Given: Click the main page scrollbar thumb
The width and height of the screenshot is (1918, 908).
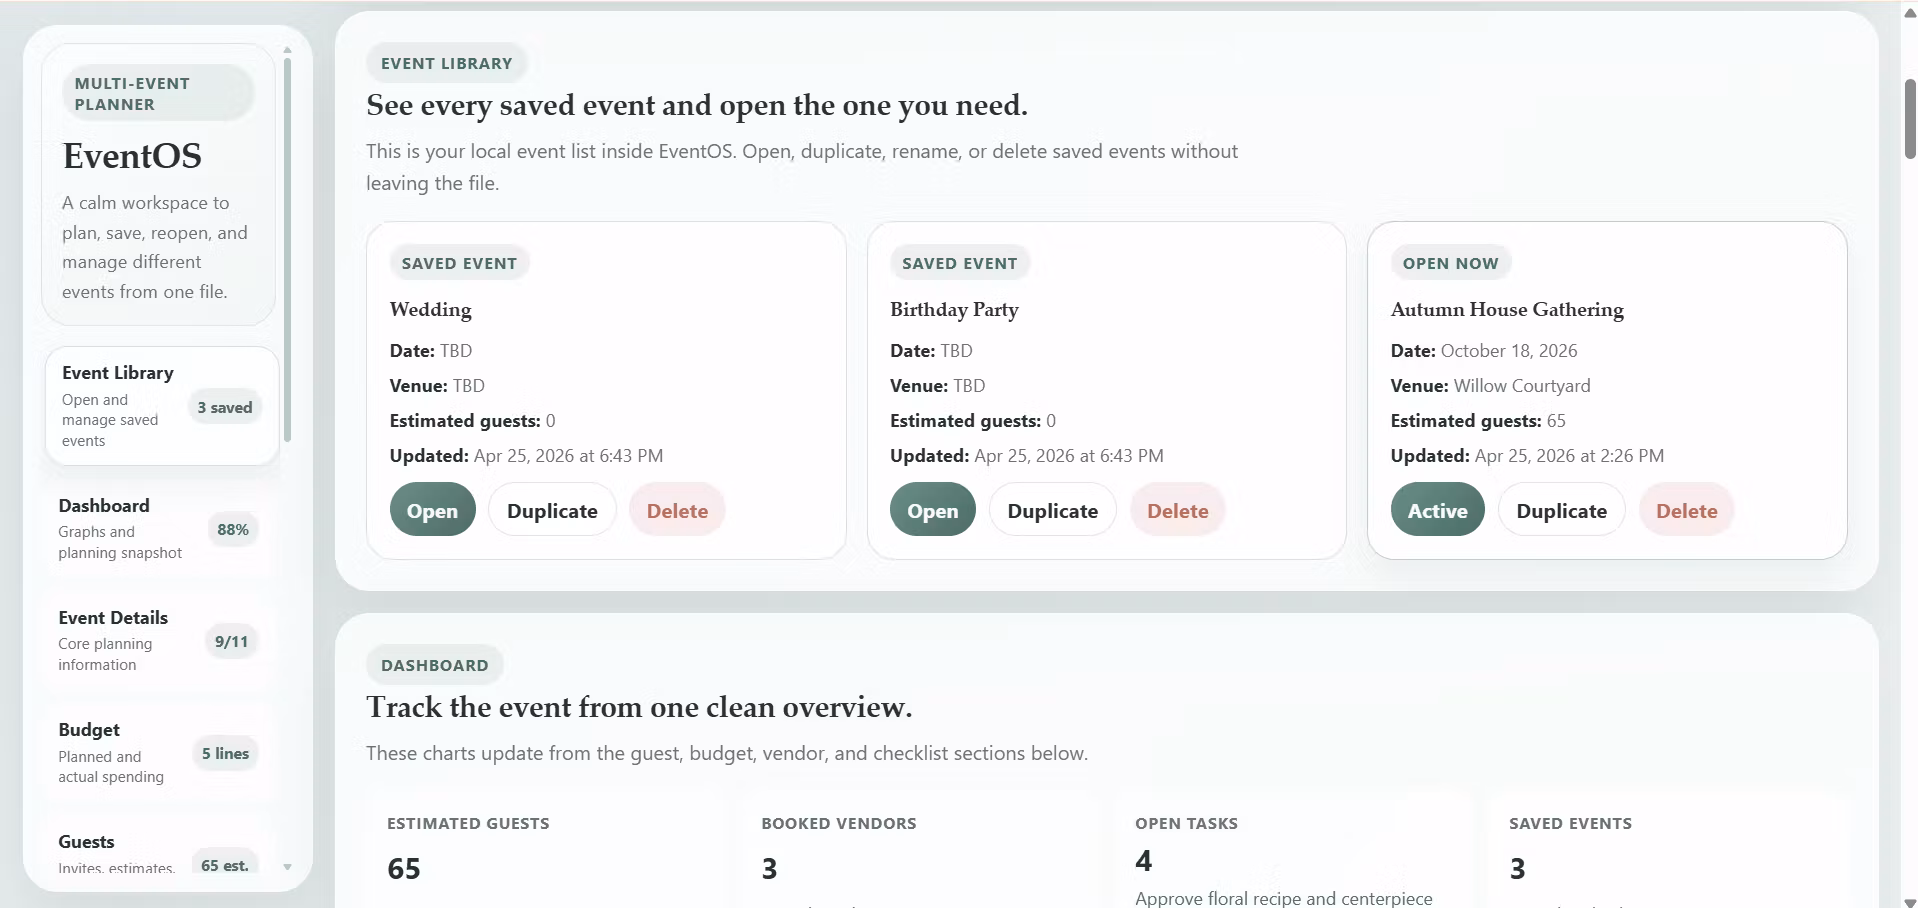Looking at the screenshot, I should (1910, 118).
